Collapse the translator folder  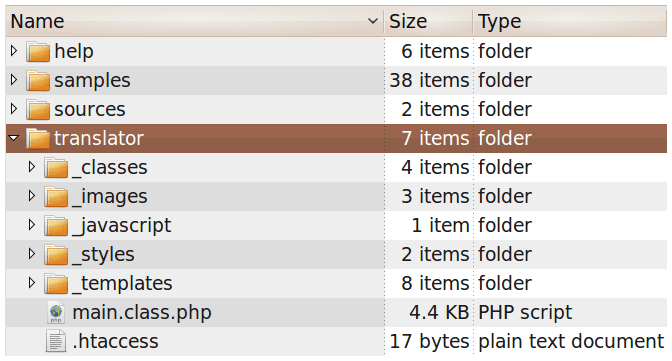click(14, 138)
